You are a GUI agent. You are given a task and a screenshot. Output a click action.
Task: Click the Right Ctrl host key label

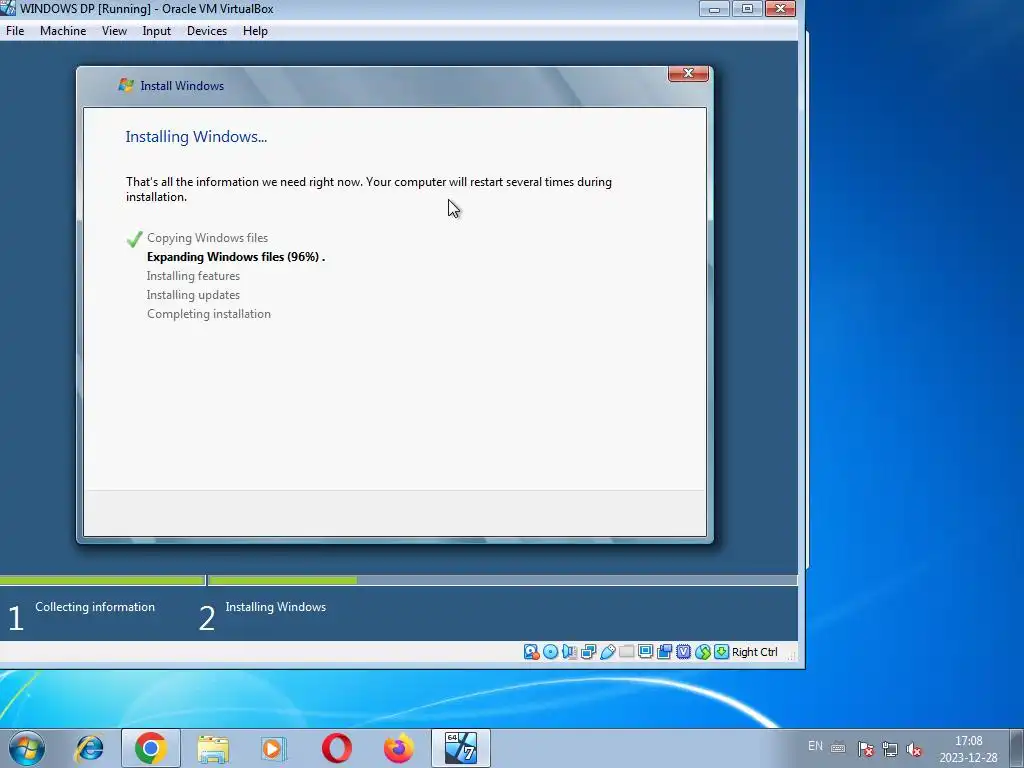(x=754, y=652)
